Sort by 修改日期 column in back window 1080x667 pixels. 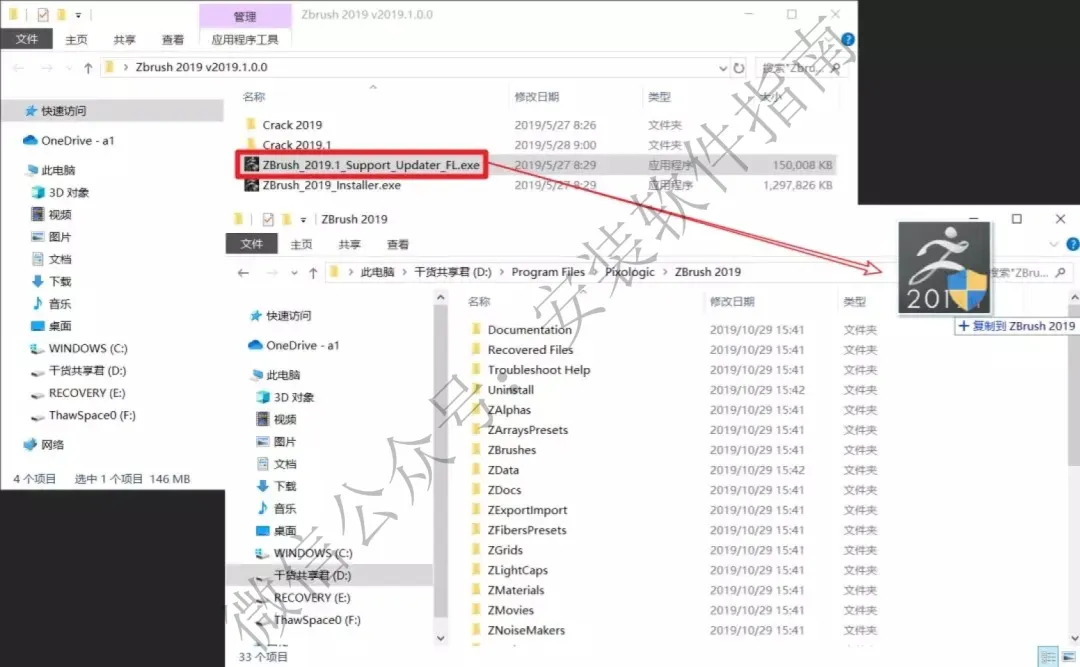pyautogui.click(x=537, y=97)
